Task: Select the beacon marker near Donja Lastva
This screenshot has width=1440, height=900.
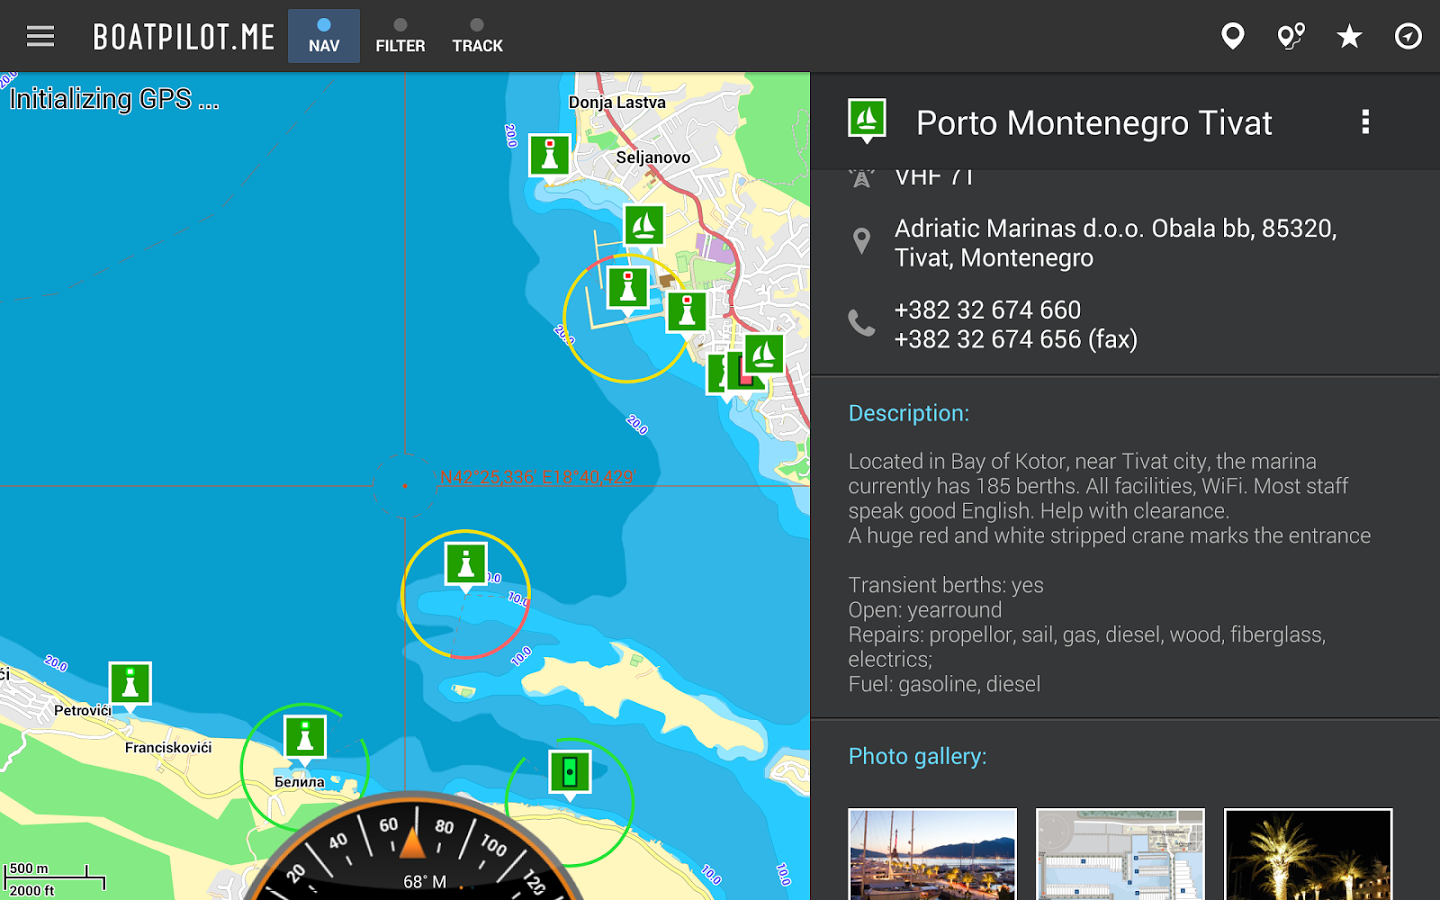Action: point(549,156)
